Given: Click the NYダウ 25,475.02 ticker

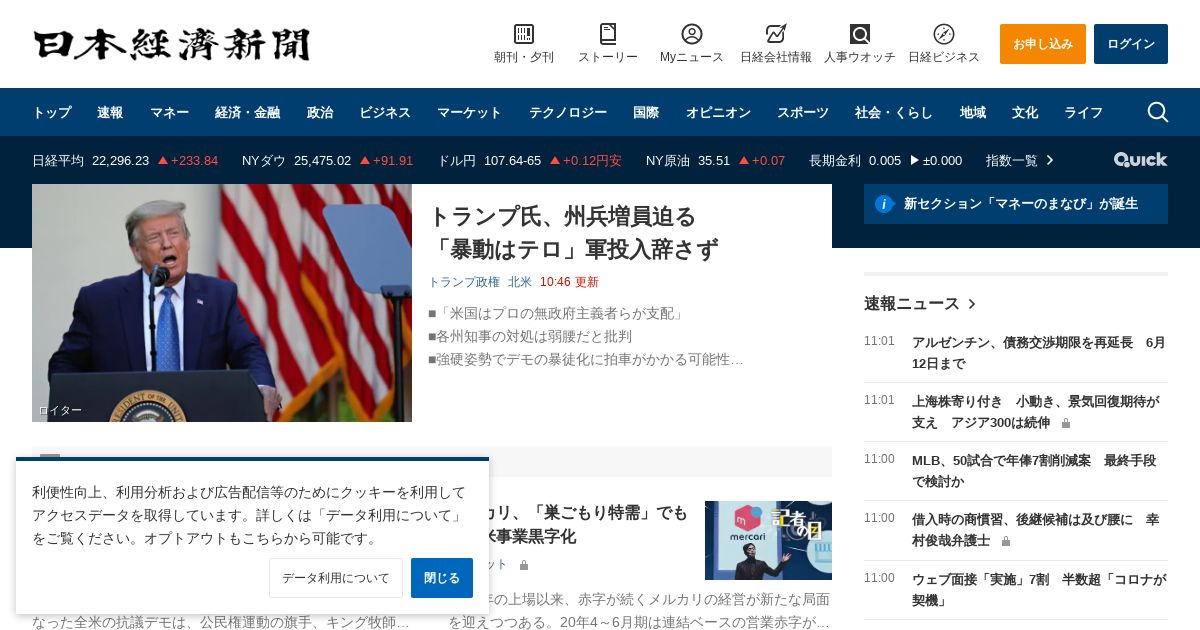Looking at the screenshot, I should [327, 160].
